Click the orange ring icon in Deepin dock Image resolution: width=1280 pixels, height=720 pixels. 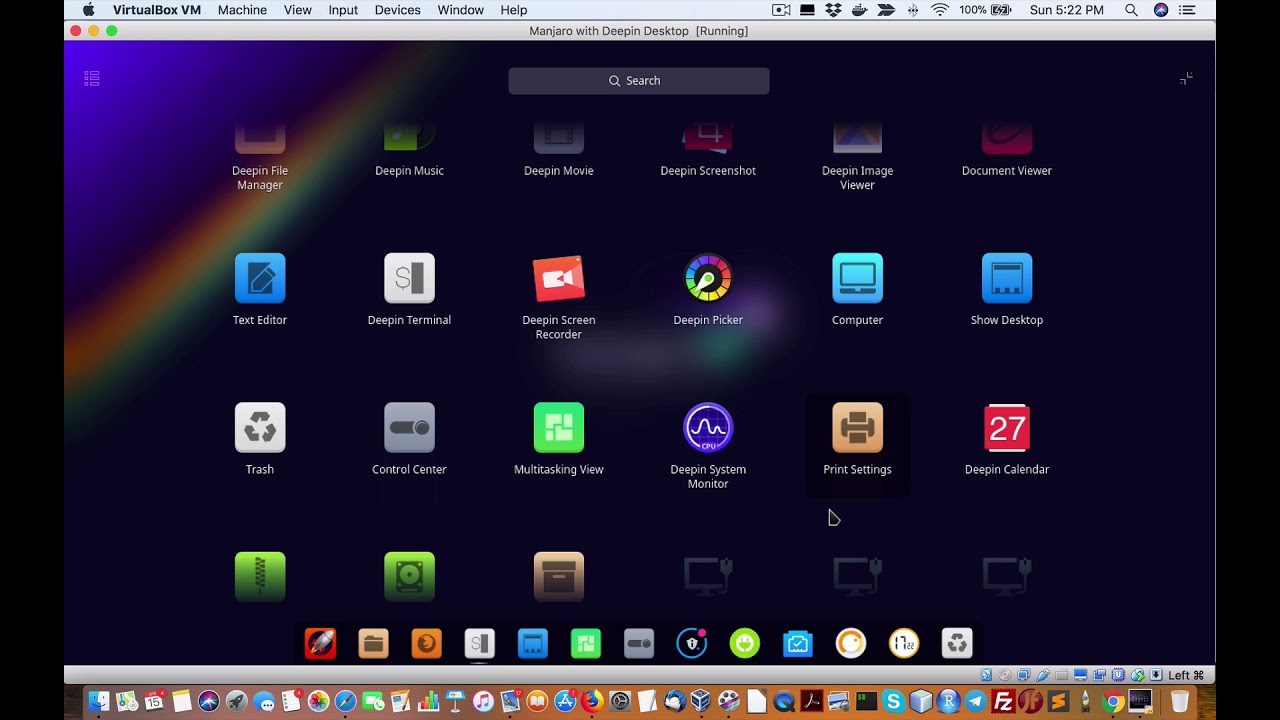coord(851,643)
